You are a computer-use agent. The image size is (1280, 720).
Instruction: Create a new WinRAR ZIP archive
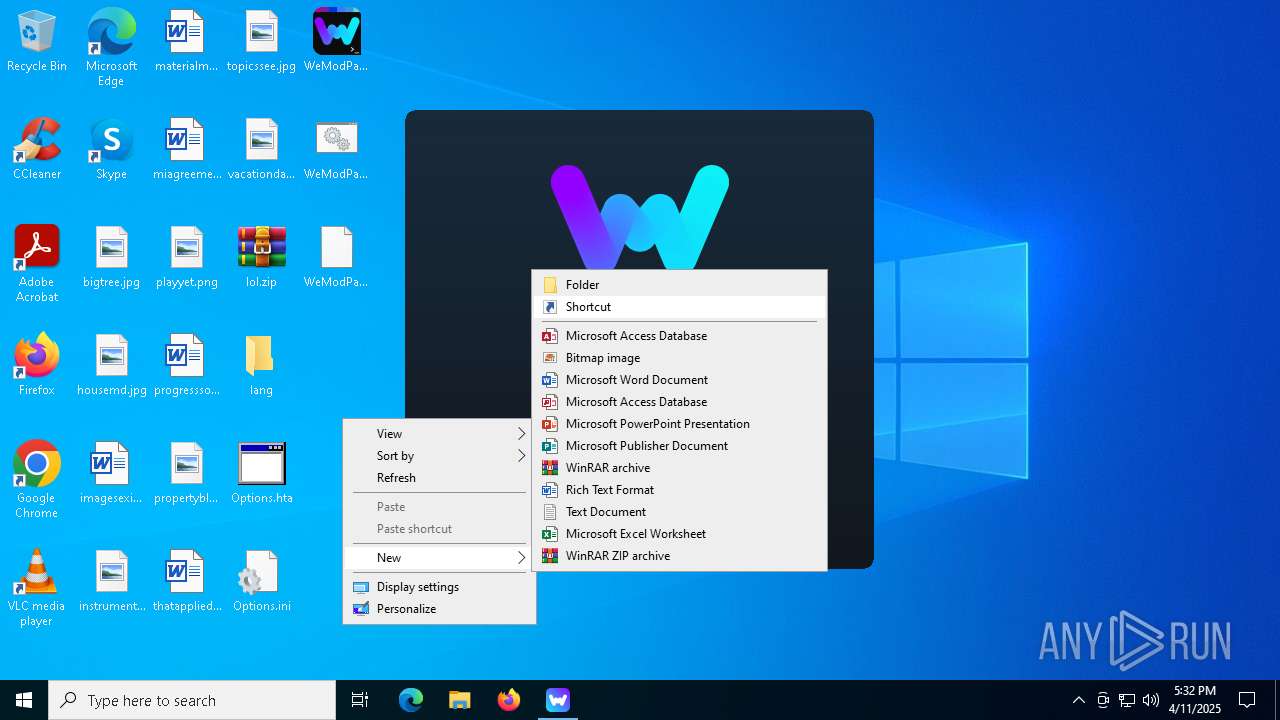(679, 556)
